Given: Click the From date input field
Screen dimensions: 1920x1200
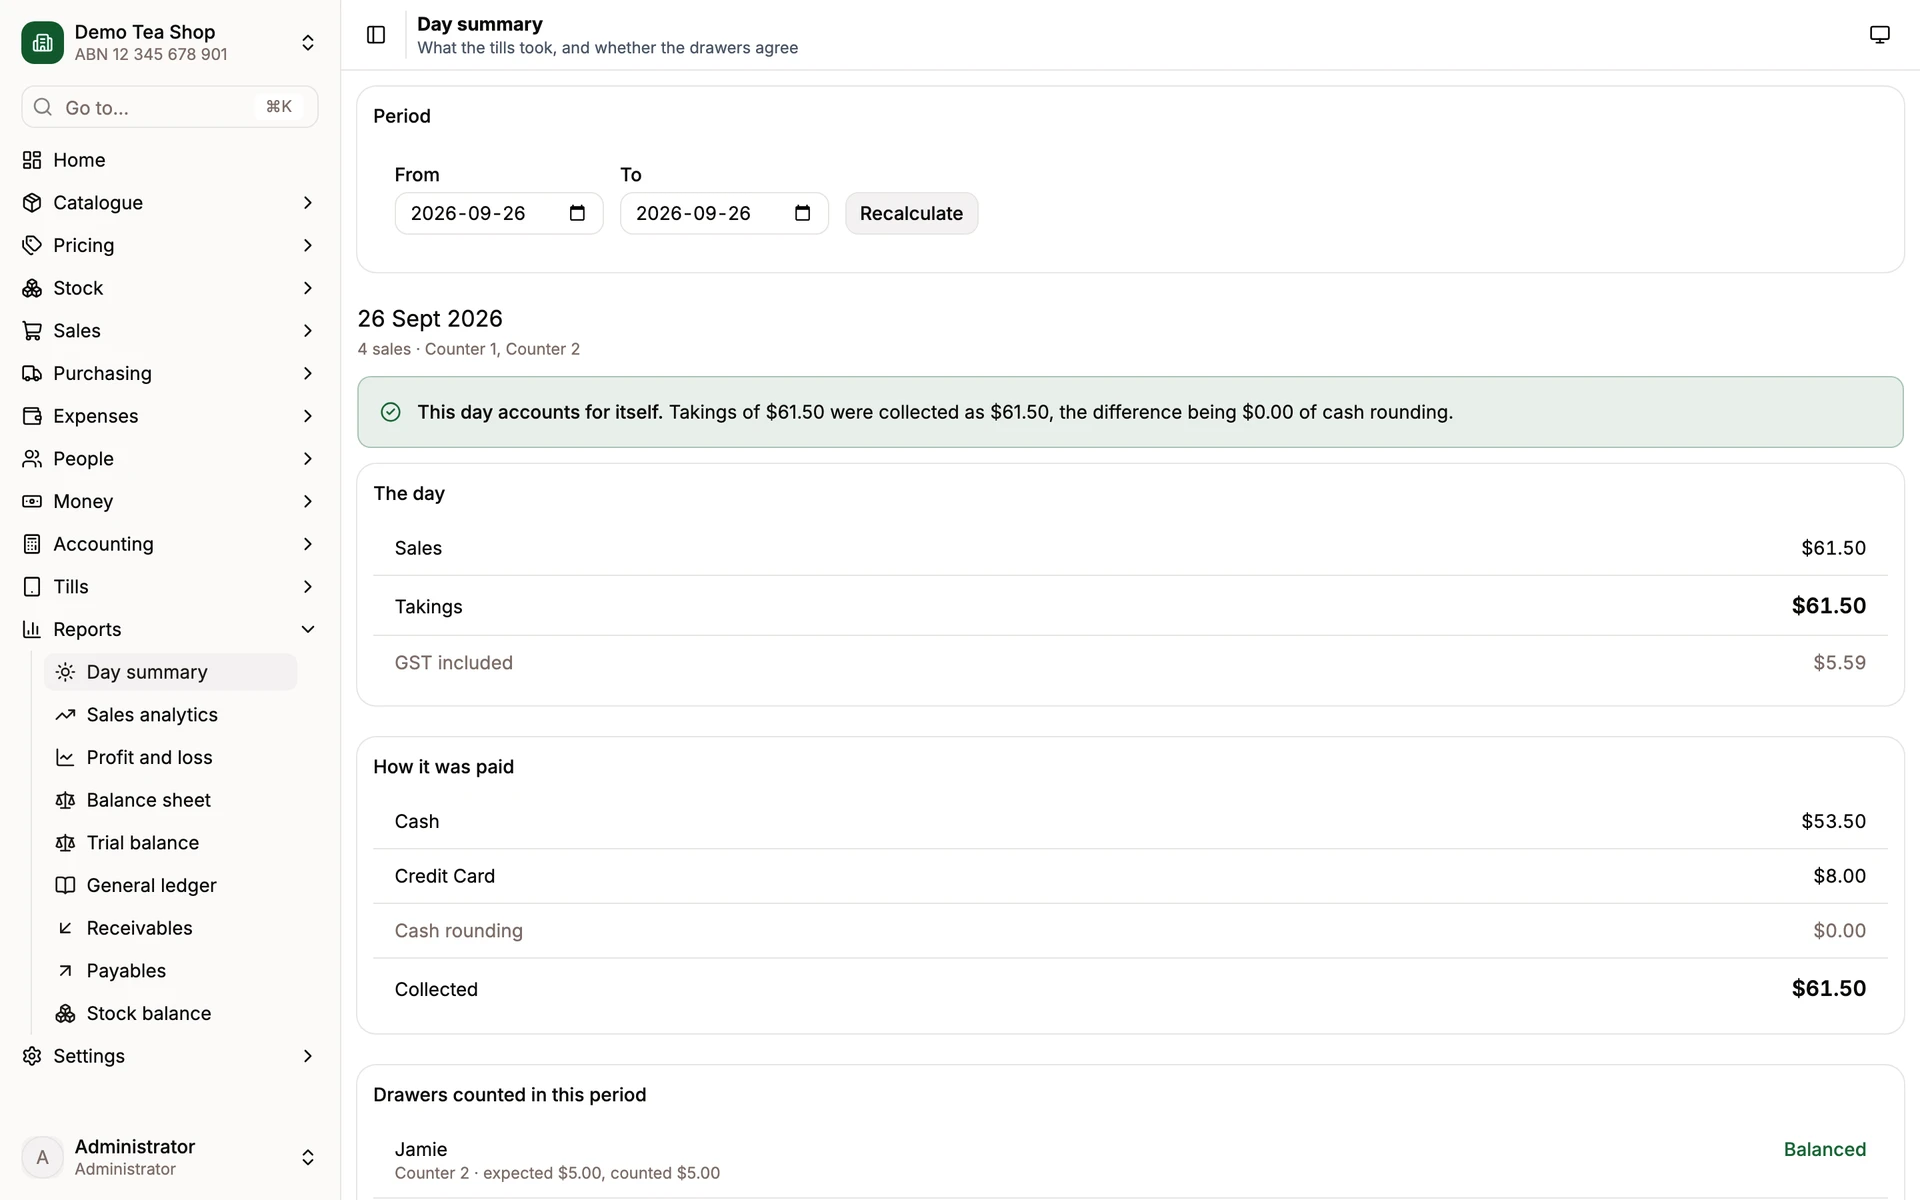Looking at the screenshot, I should tap(498, 213).
